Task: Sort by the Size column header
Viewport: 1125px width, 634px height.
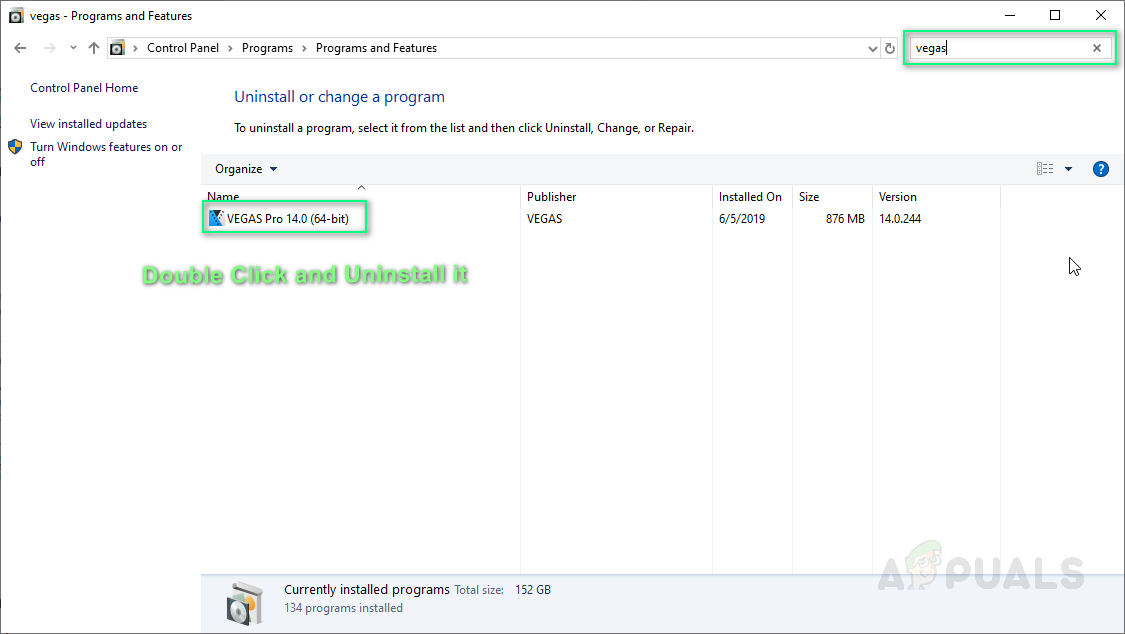Action: (x=809, y=197)
